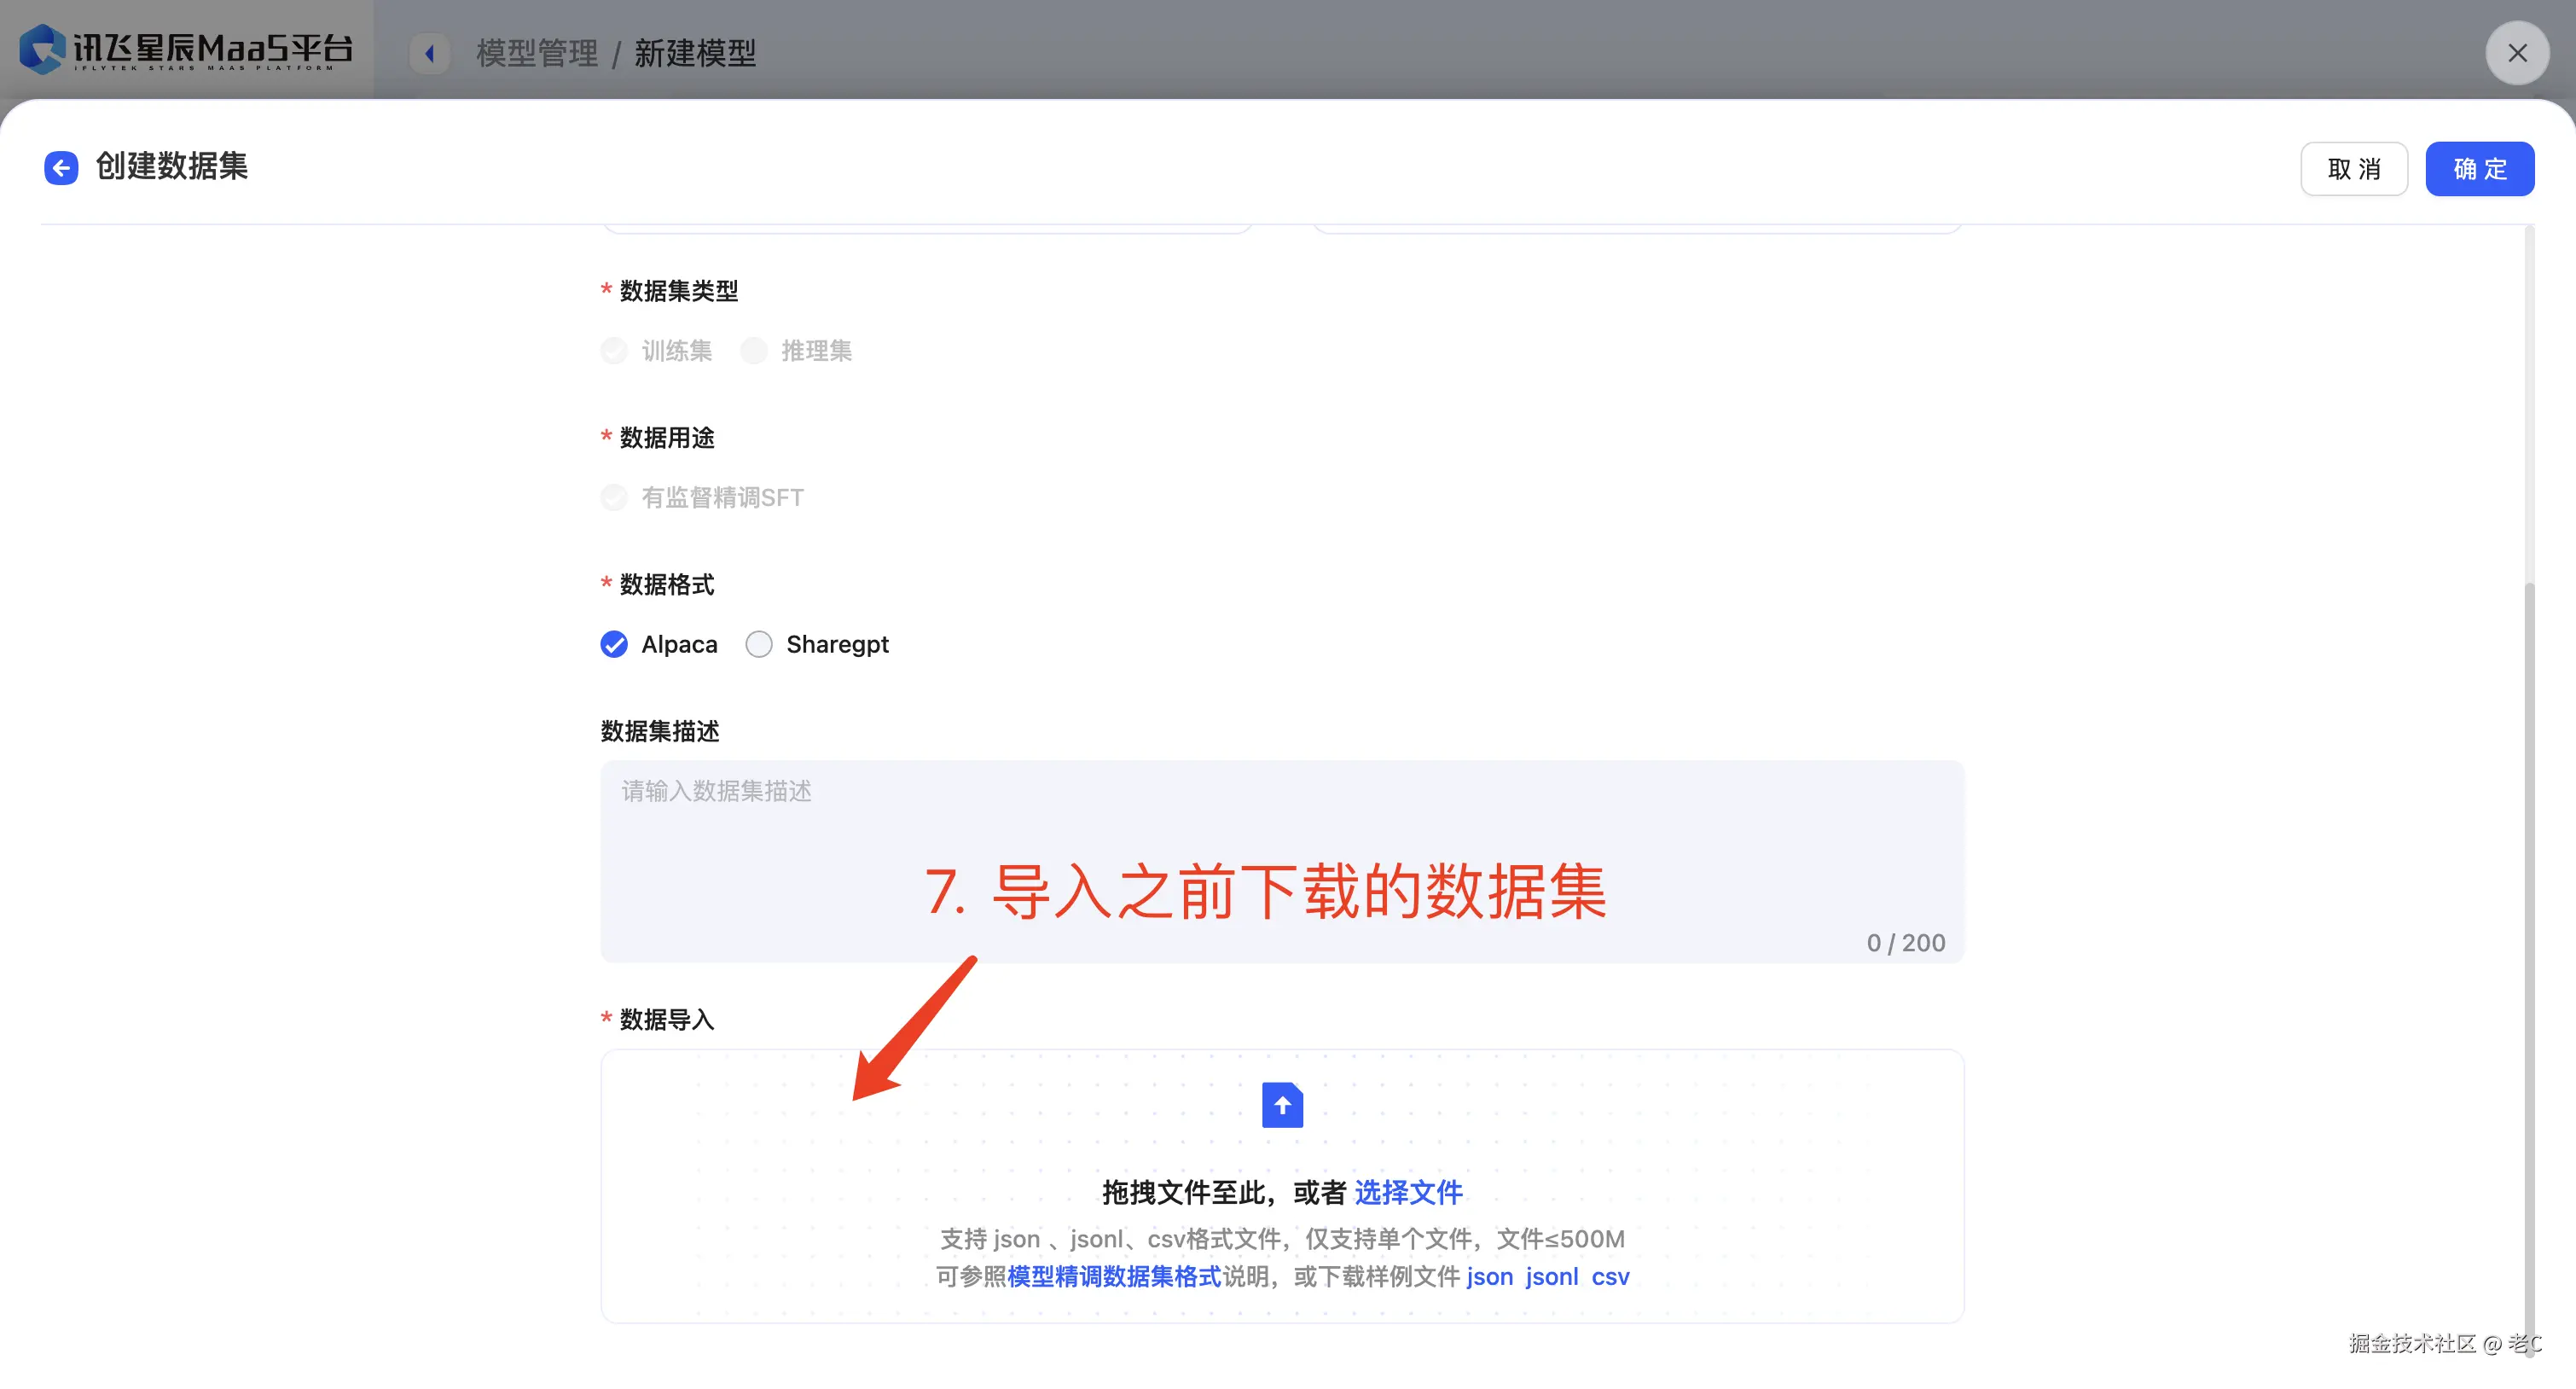The width and height of the screenshot is (2576, 1389).
Task: Click the blue upload icon in the drop zone
Action: tap(1281, 1105)
